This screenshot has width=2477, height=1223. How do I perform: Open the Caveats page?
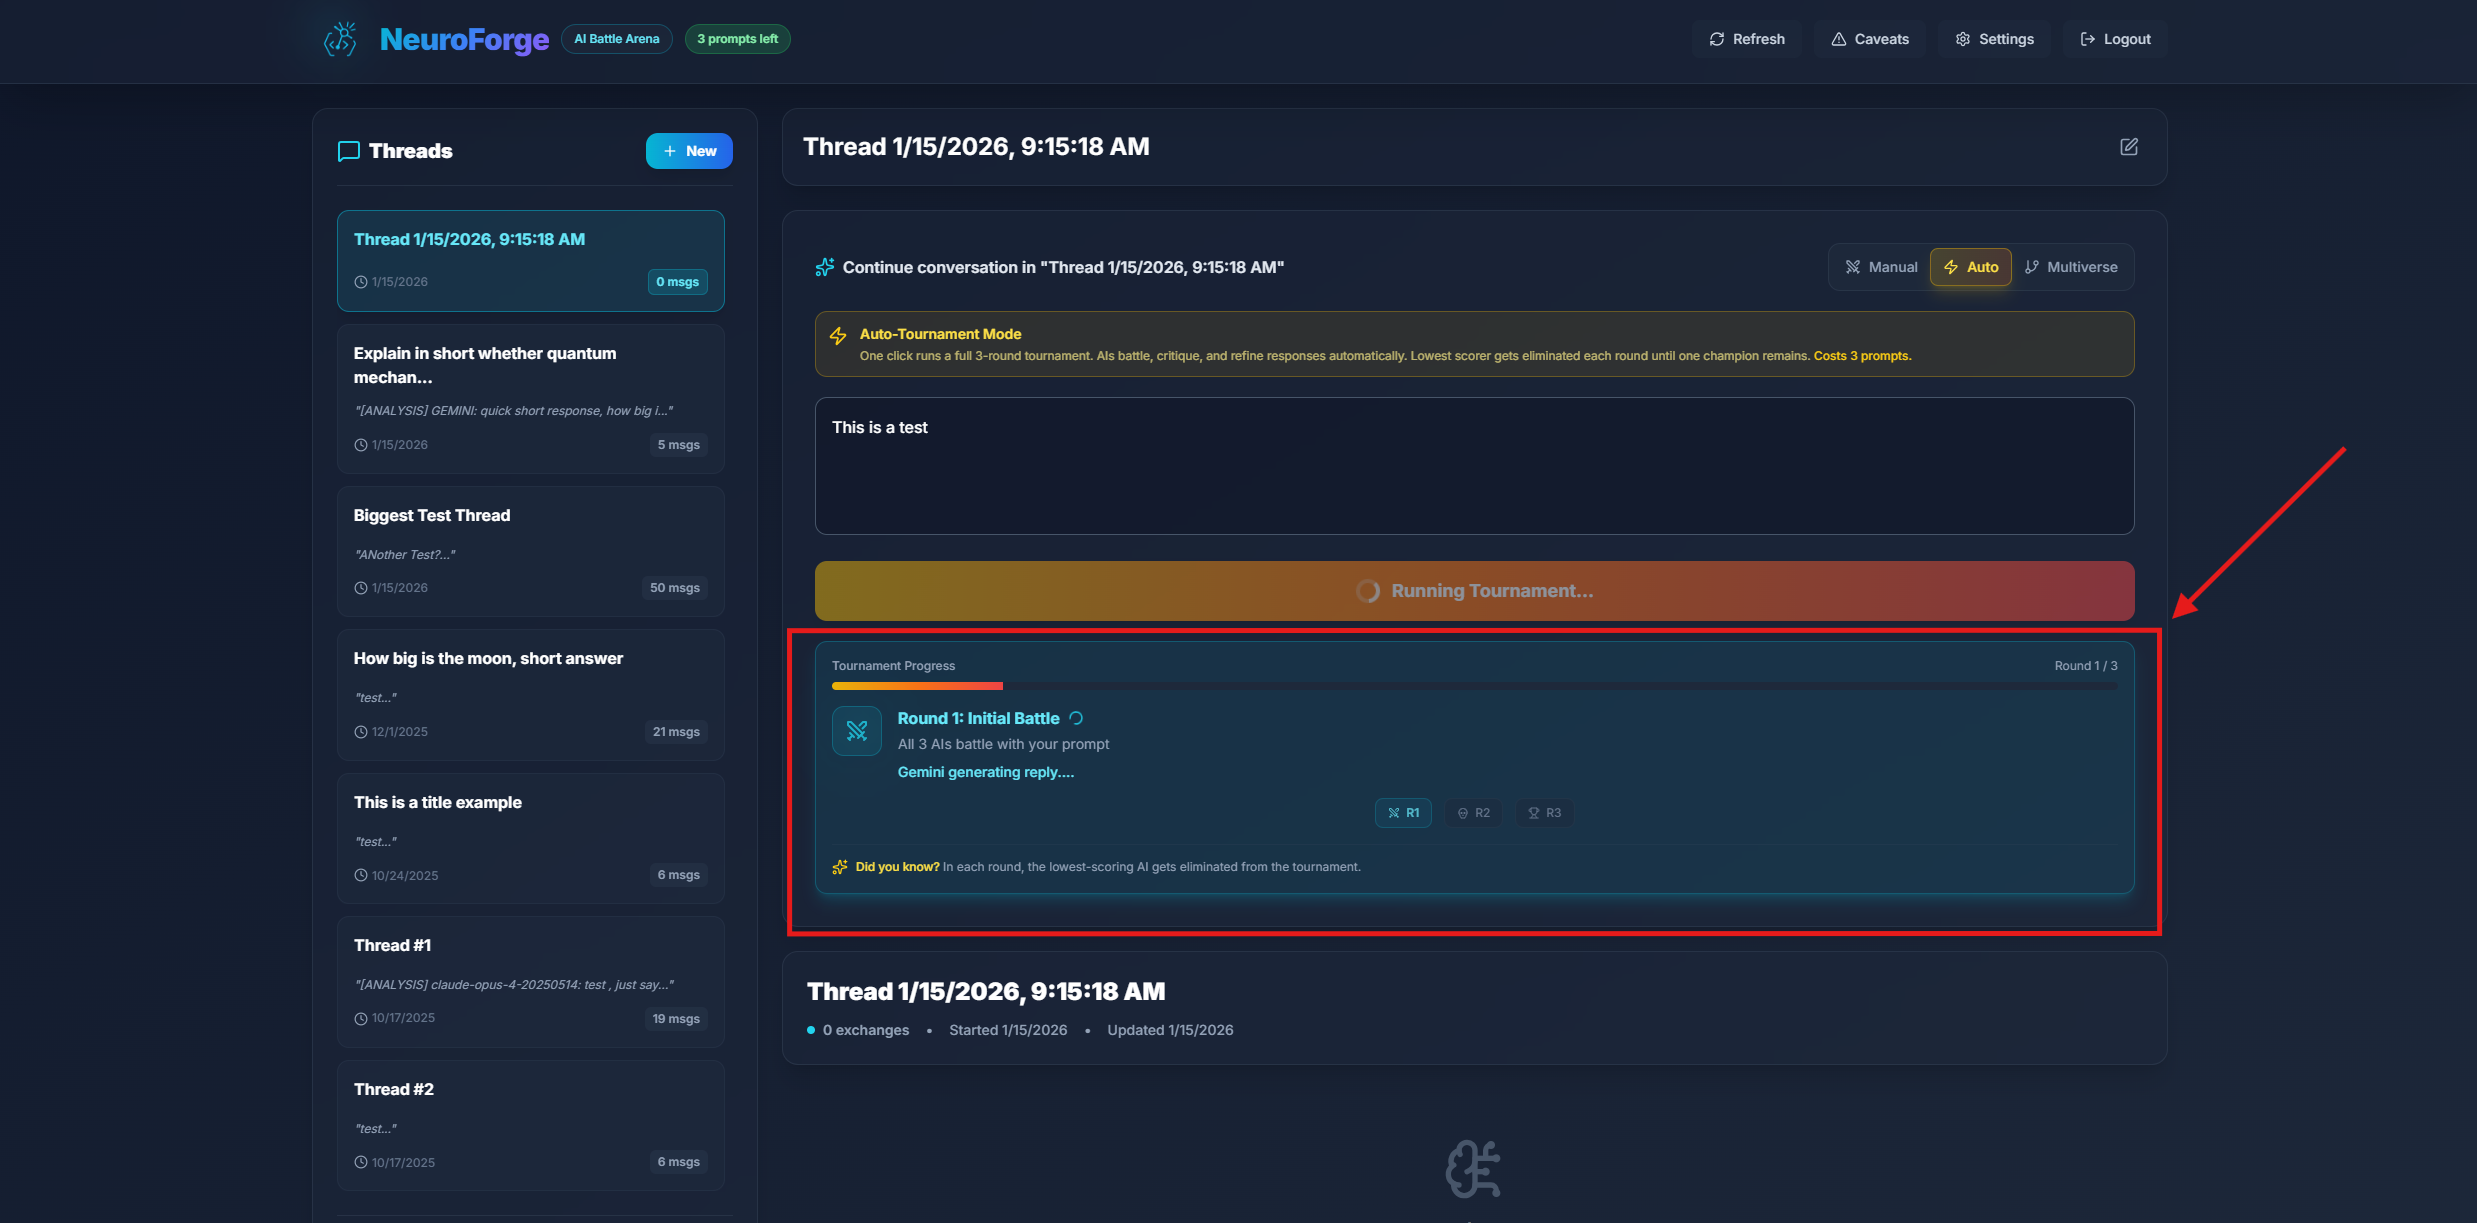tap(1869, 39)
